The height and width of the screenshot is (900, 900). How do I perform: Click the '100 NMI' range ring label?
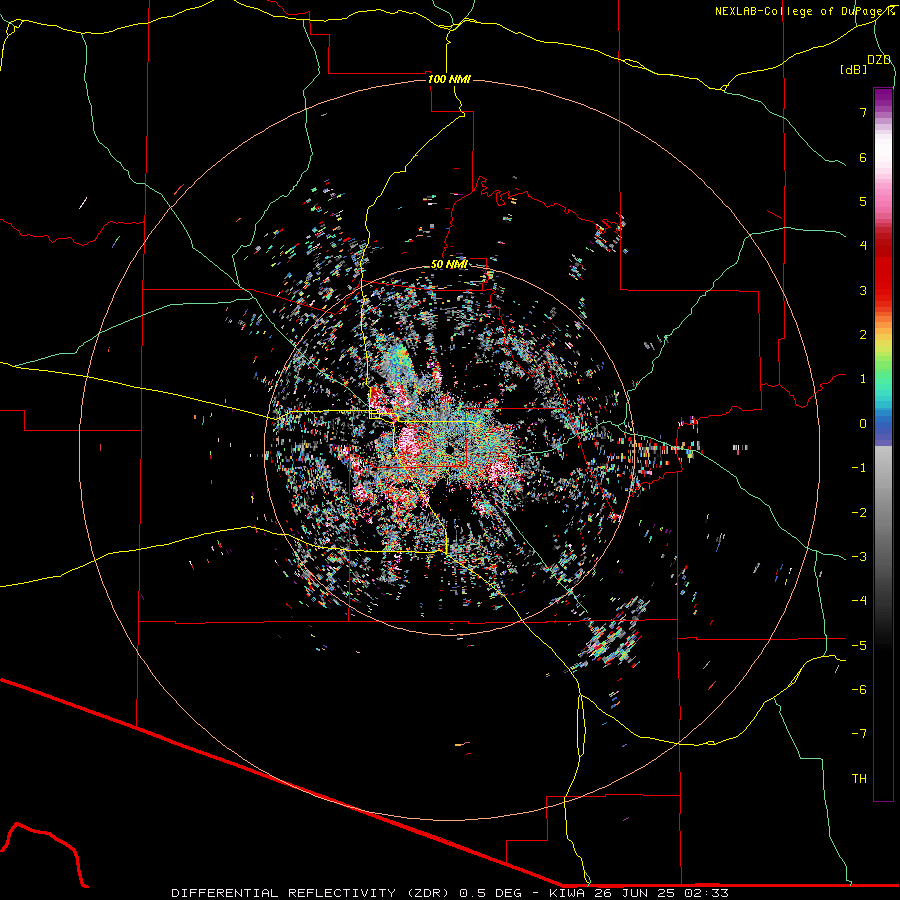pyautogui.click(x=449, y=79)
